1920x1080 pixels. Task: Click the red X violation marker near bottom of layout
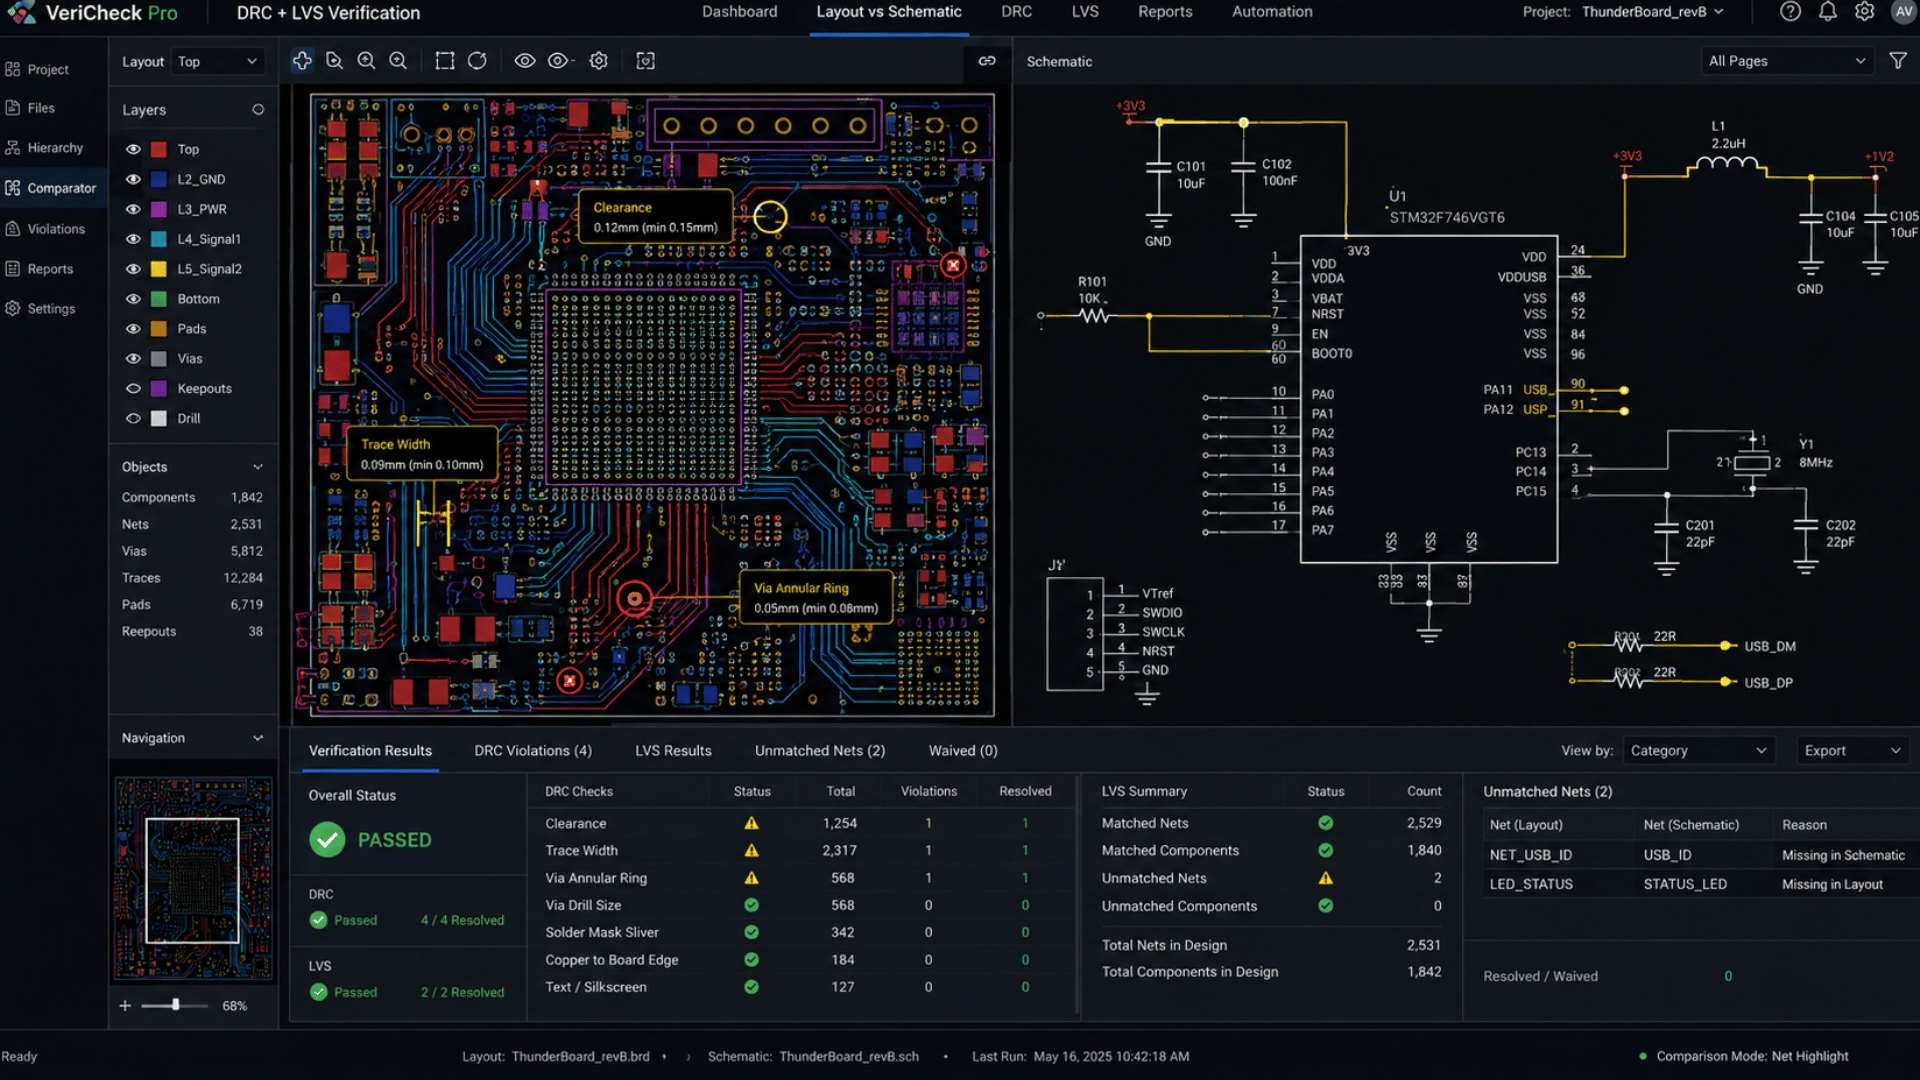click(570, 681)
